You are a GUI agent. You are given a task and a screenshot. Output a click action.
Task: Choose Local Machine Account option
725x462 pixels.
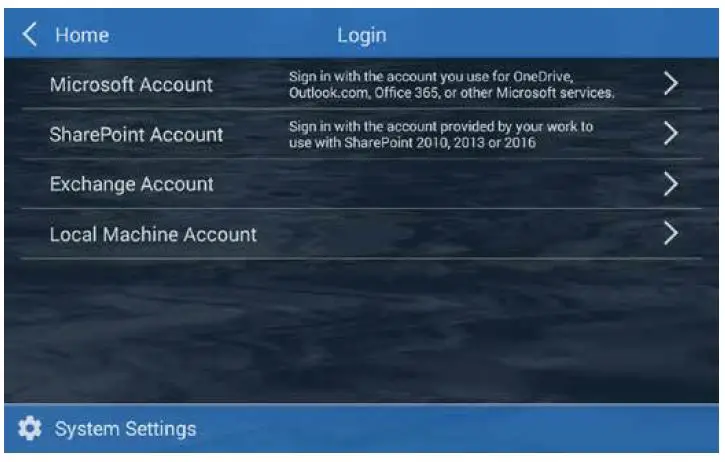153,234
